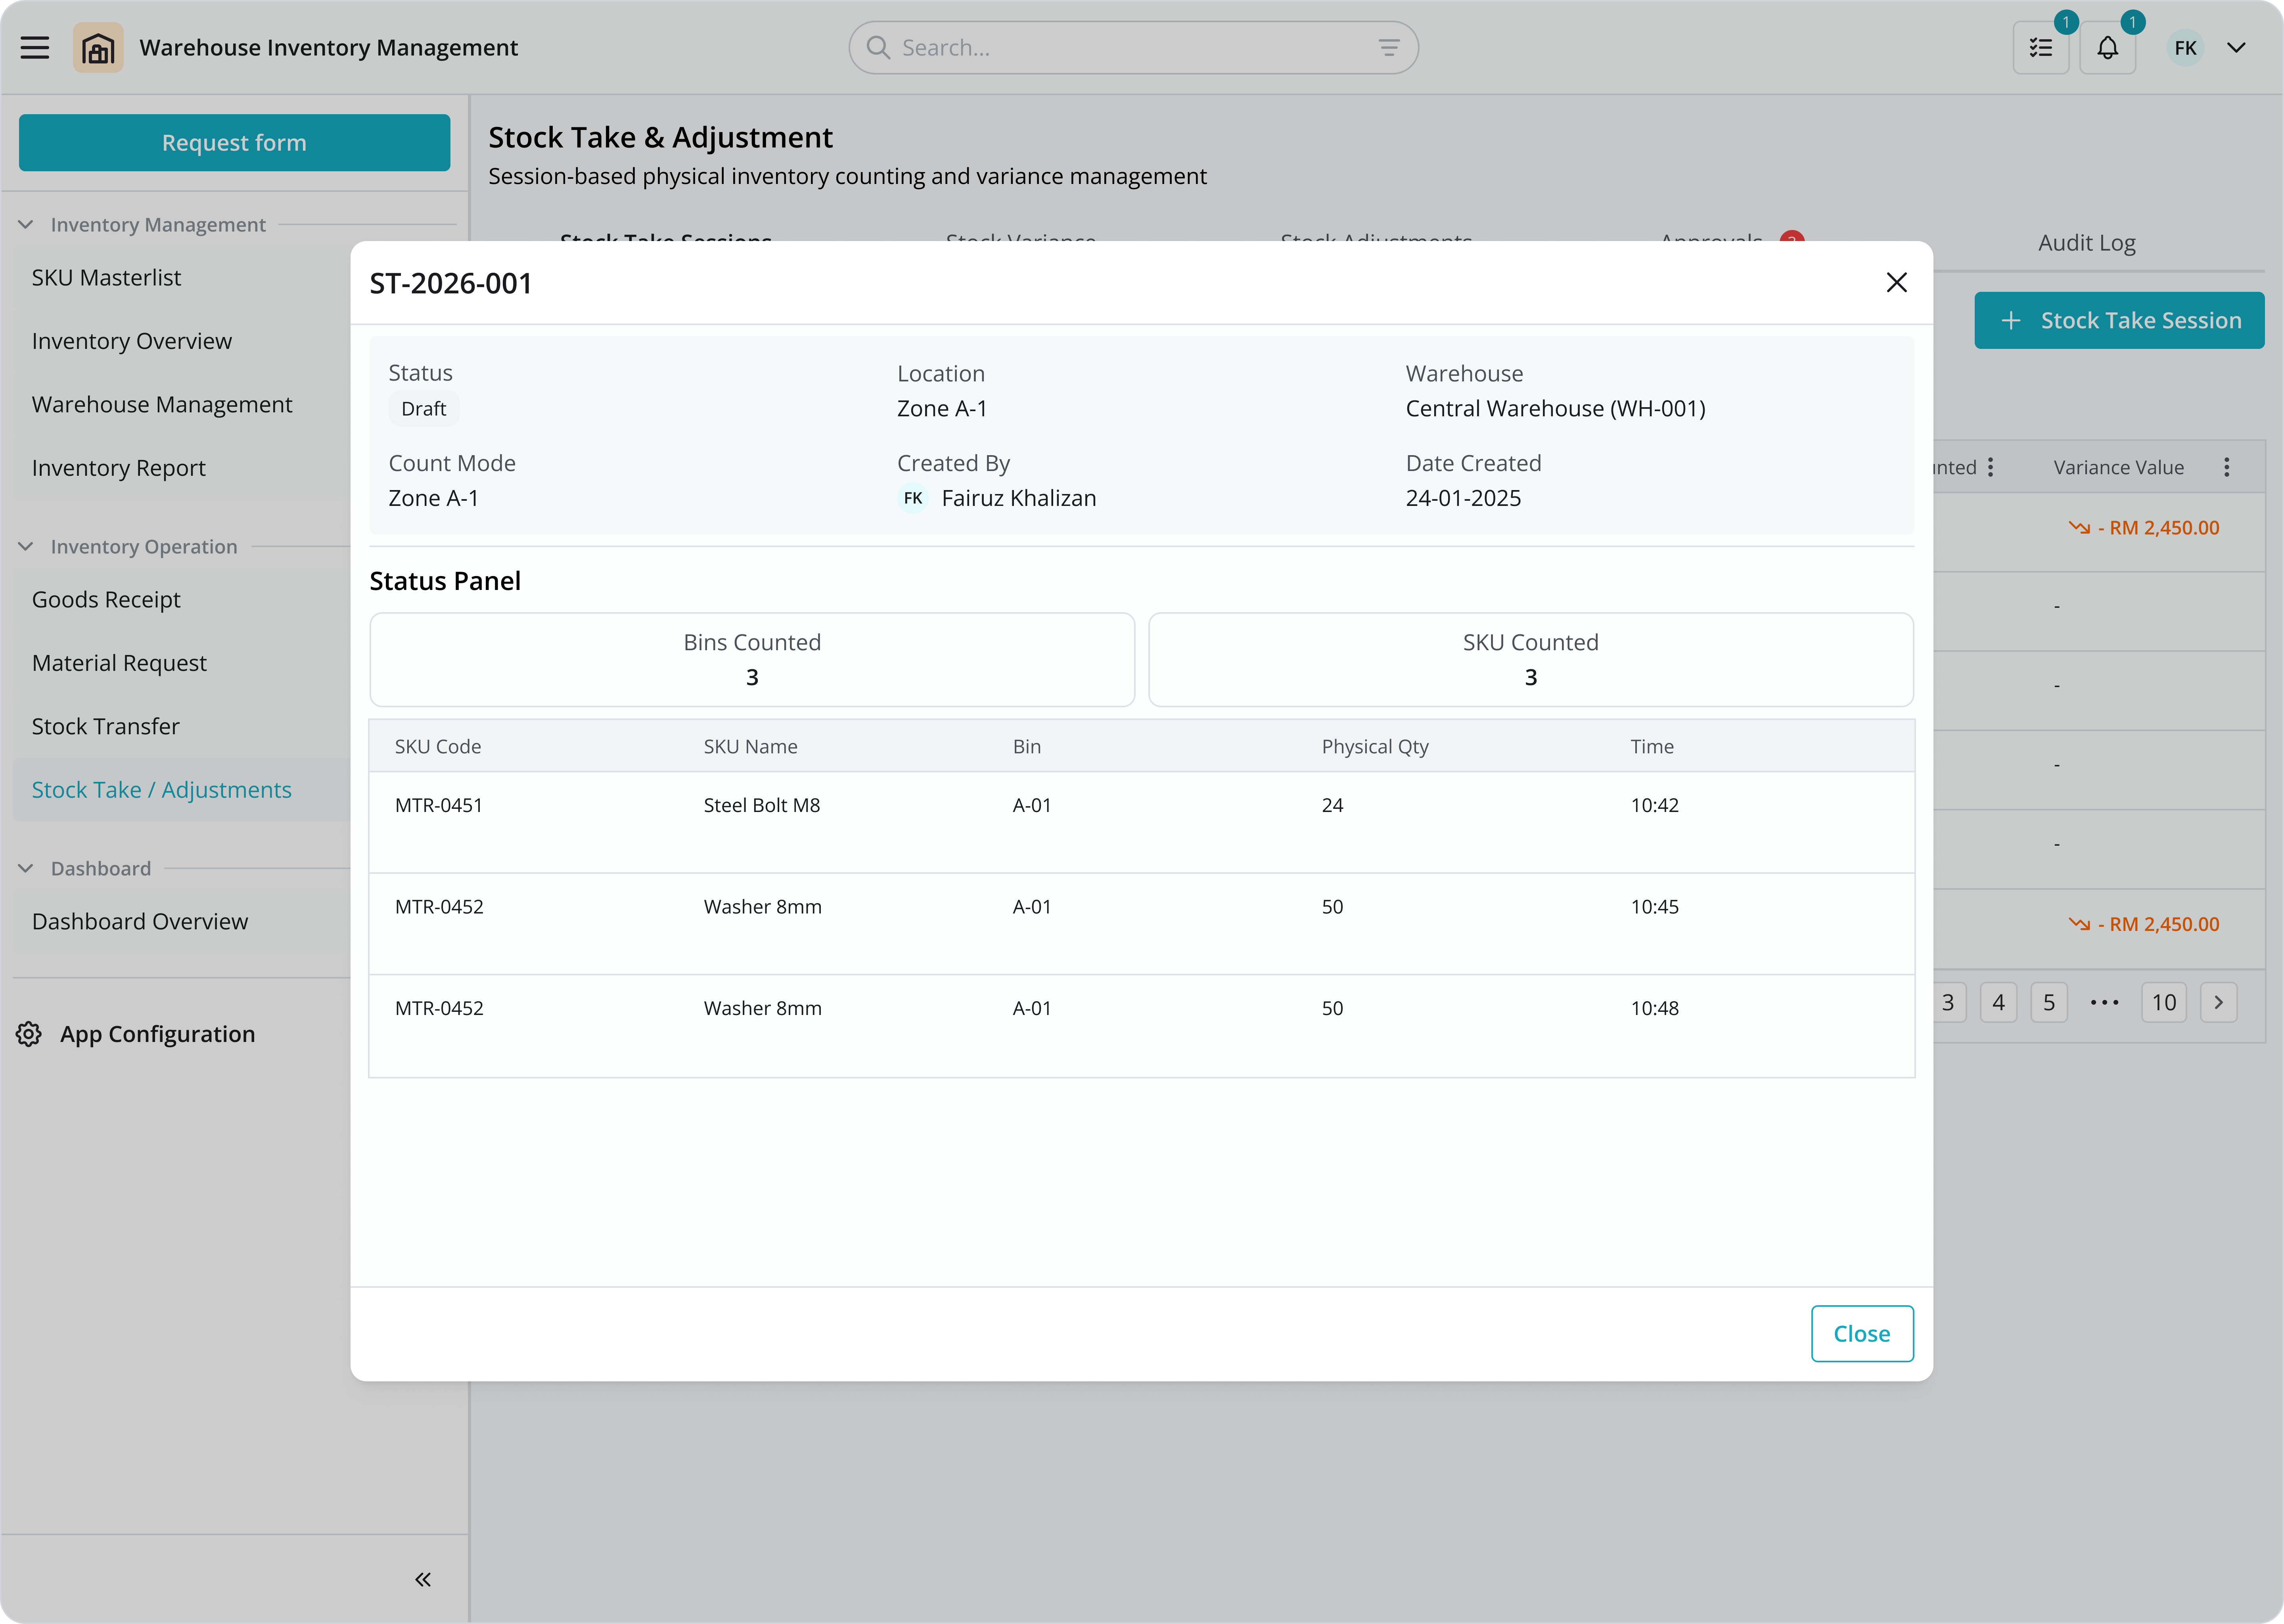This screenshot has height=1624, width=2284.
Task: Open the notifications bell
Action: click(x=2108, y=48)
